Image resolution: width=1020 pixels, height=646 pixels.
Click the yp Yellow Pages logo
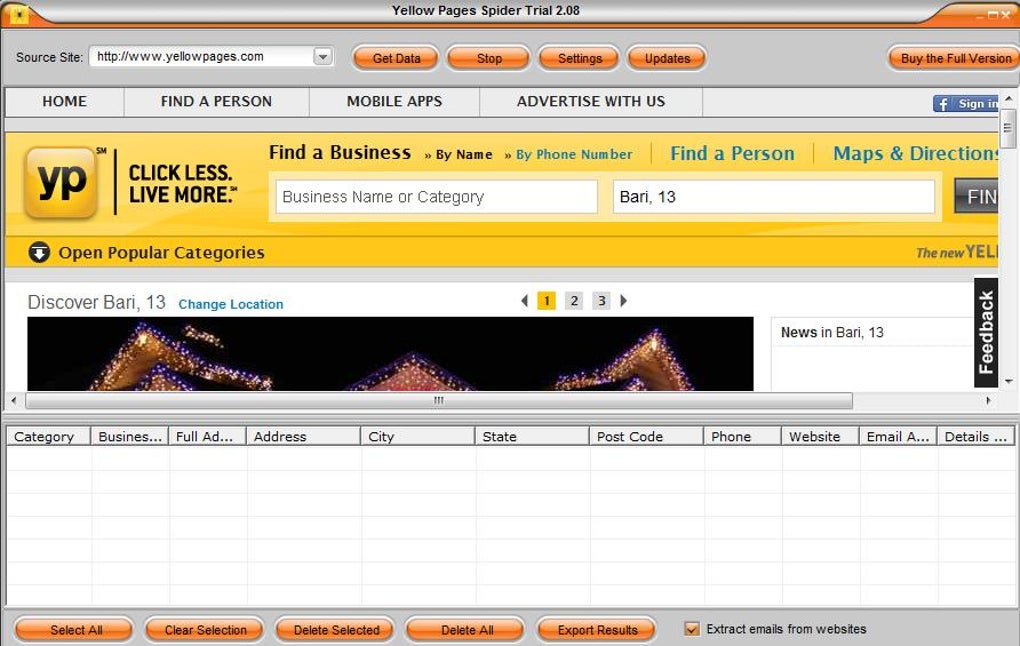[61, 182]
